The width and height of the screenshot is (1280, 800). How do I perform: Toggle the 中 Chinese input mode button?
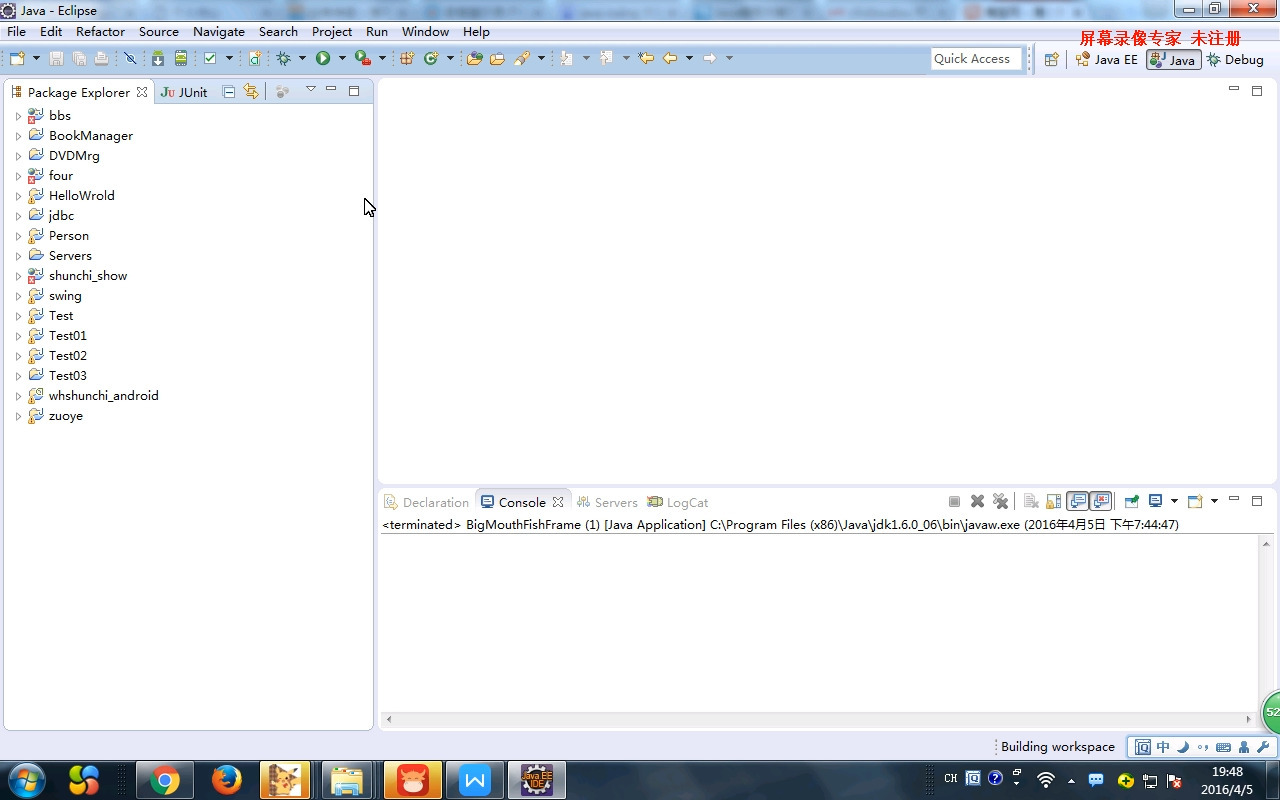tap(1163, 747)
